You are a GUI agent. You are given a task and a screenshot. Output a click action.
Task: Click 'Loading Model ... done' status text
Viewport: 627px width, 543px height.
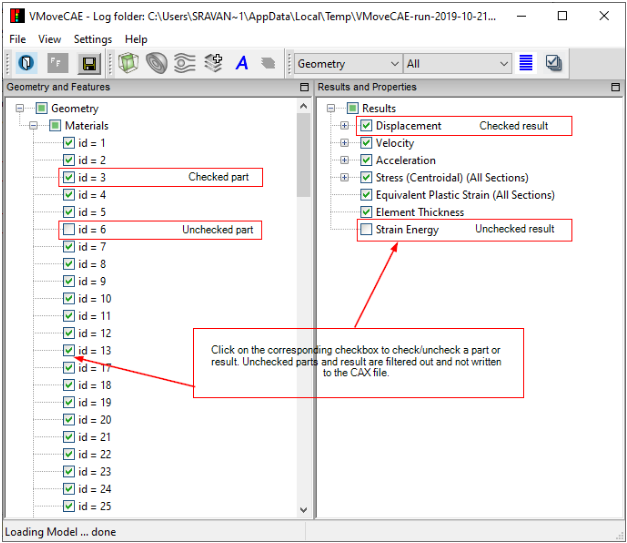point(60,532)
